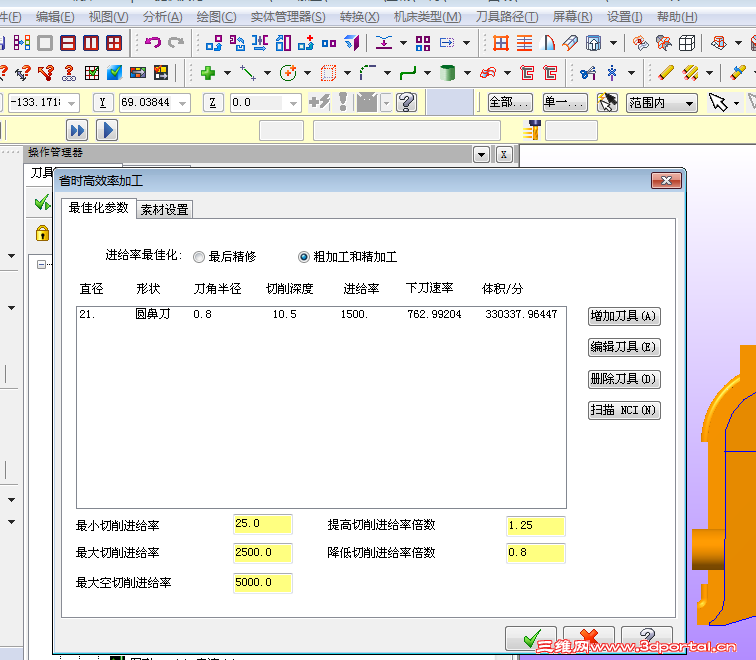Image resolution: width=756 pixels, height=660 pixels.
Task: Close the operations manager panel with X
Action: click(504, 155)
